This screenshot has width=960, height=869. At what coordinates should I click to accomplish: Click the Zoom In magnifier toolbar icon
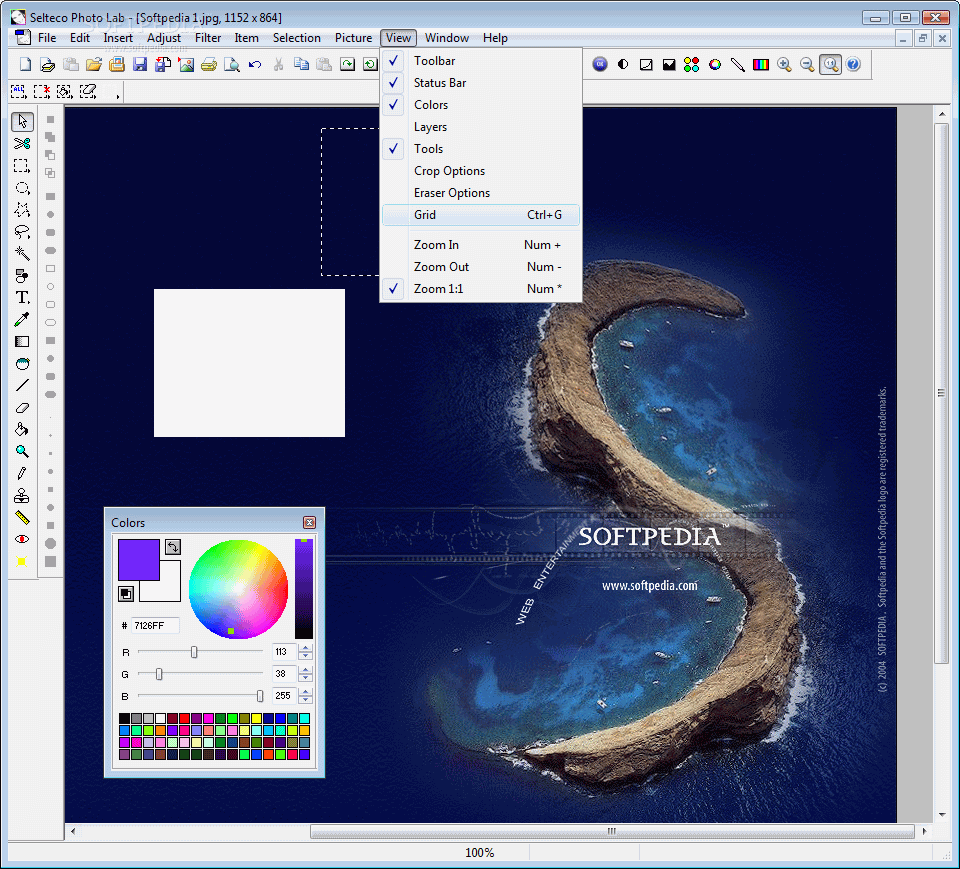point(784,64)
